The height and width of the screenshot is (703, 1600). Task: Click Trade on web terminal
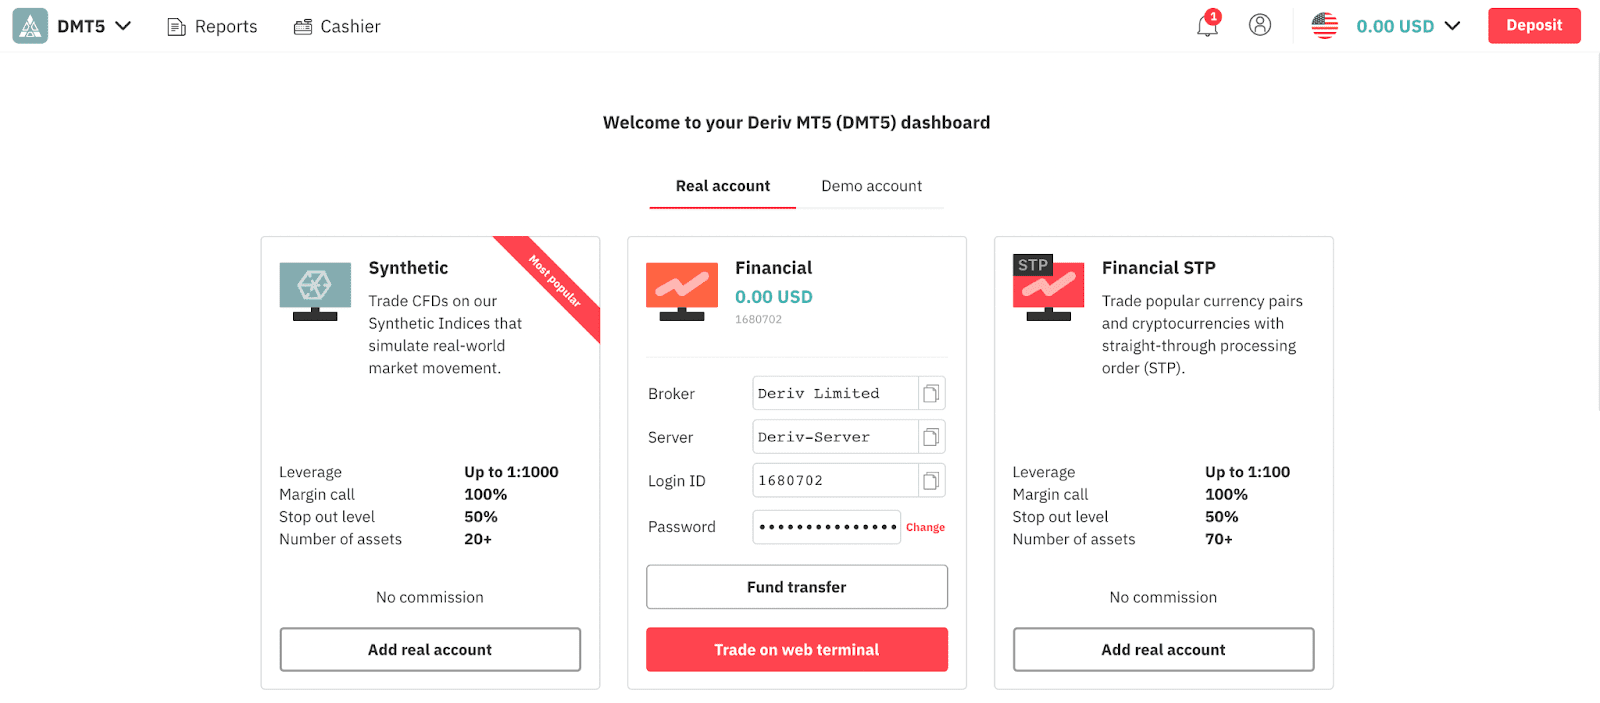pyautogui.click(x=796, y=650)
